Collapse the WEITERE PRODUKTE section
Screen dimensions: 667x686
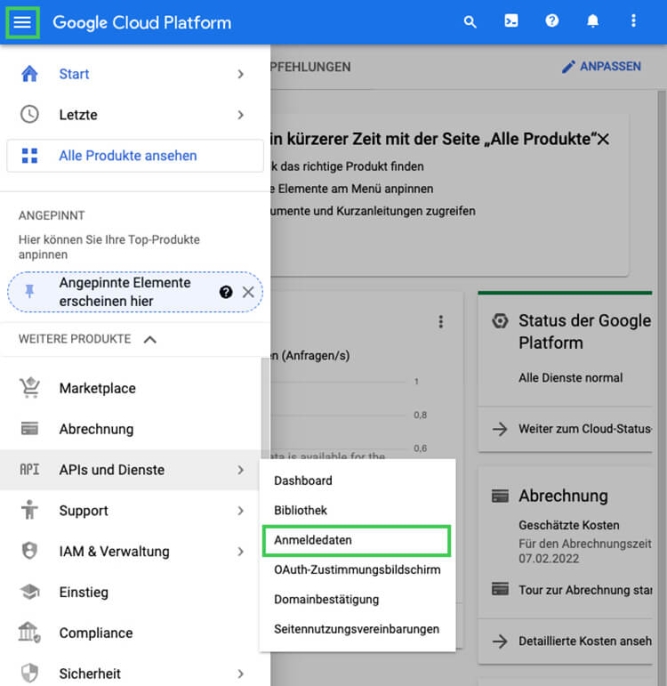(x=150, y=339)
